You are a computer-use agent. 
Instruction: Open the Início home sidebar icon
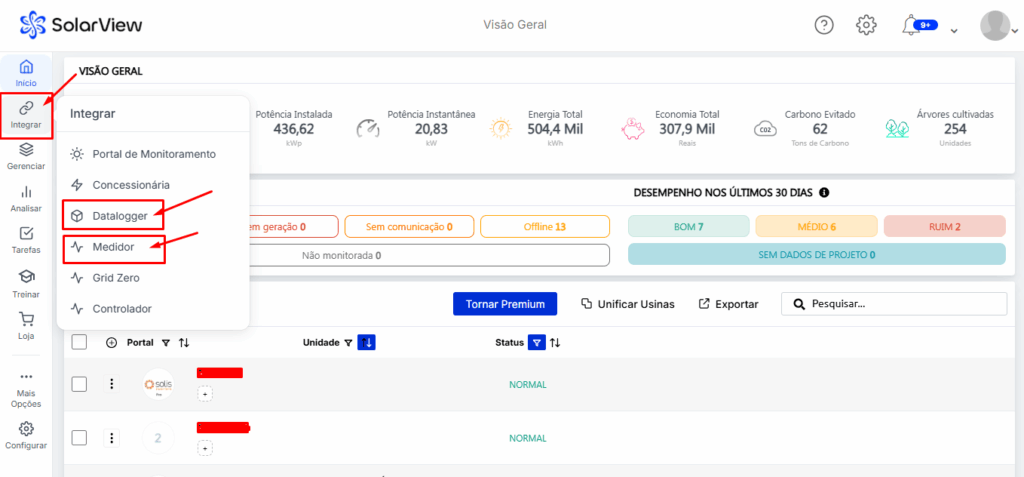pyautogui.click(x=26, y=72)
